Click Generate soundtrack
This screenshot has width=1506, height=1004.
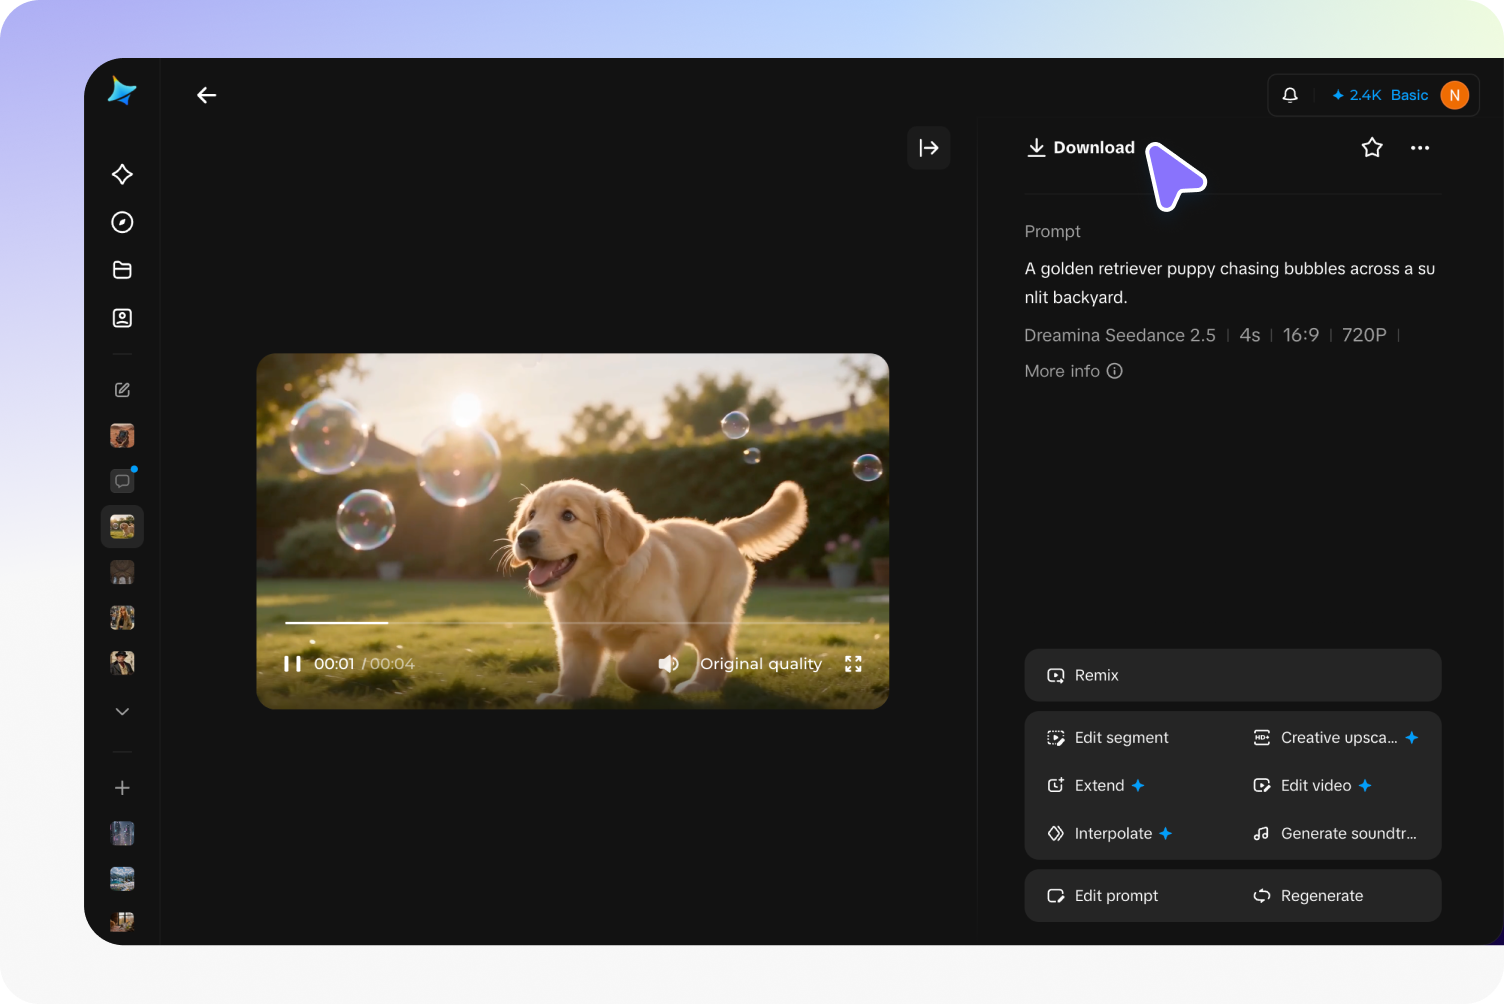pos(1335,834)
